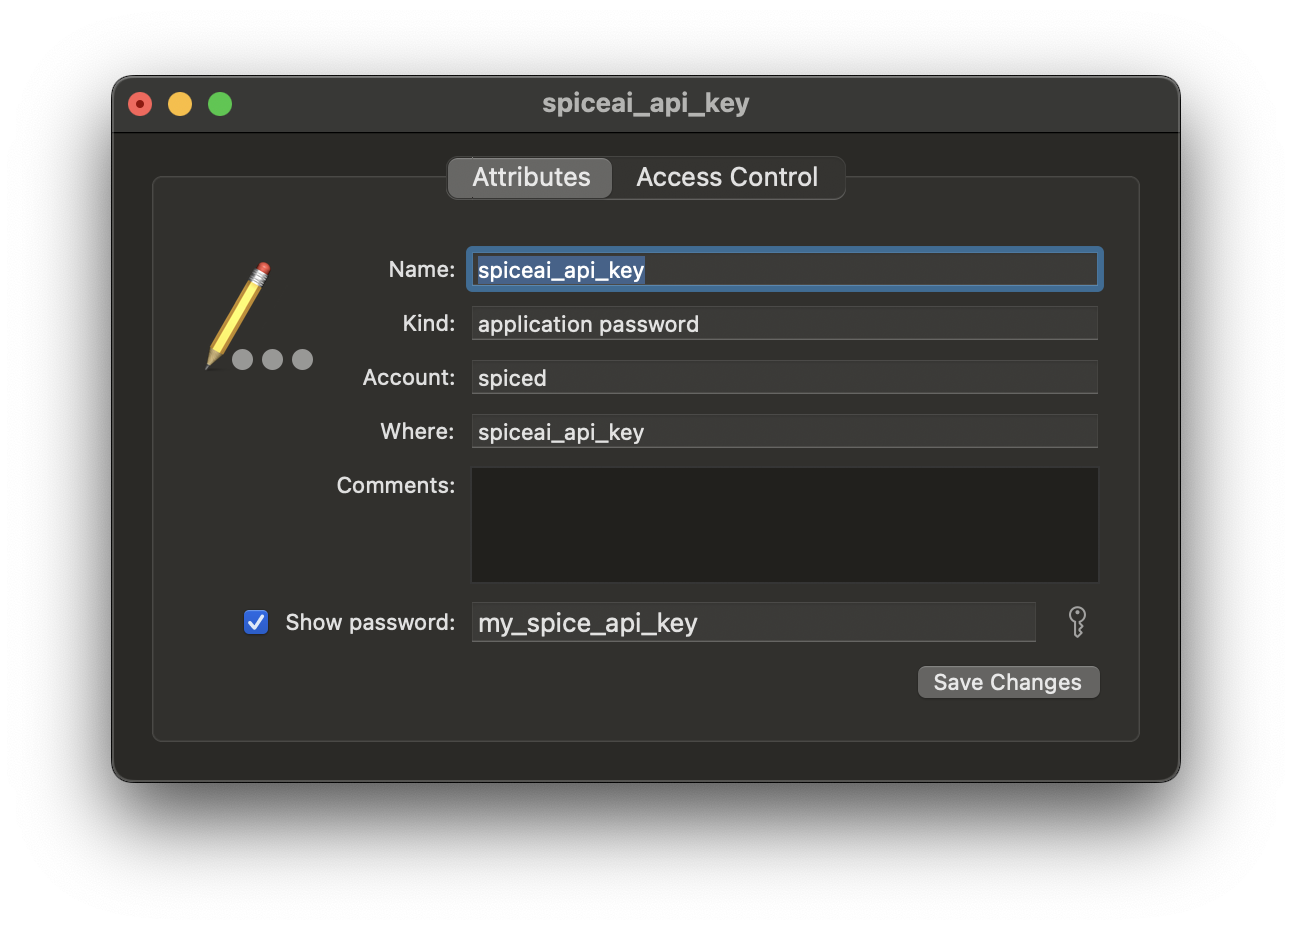The height and width of the screenshot is (930, 1292).
Task: Click inside the Comments text area
Action: pos(784,525)
